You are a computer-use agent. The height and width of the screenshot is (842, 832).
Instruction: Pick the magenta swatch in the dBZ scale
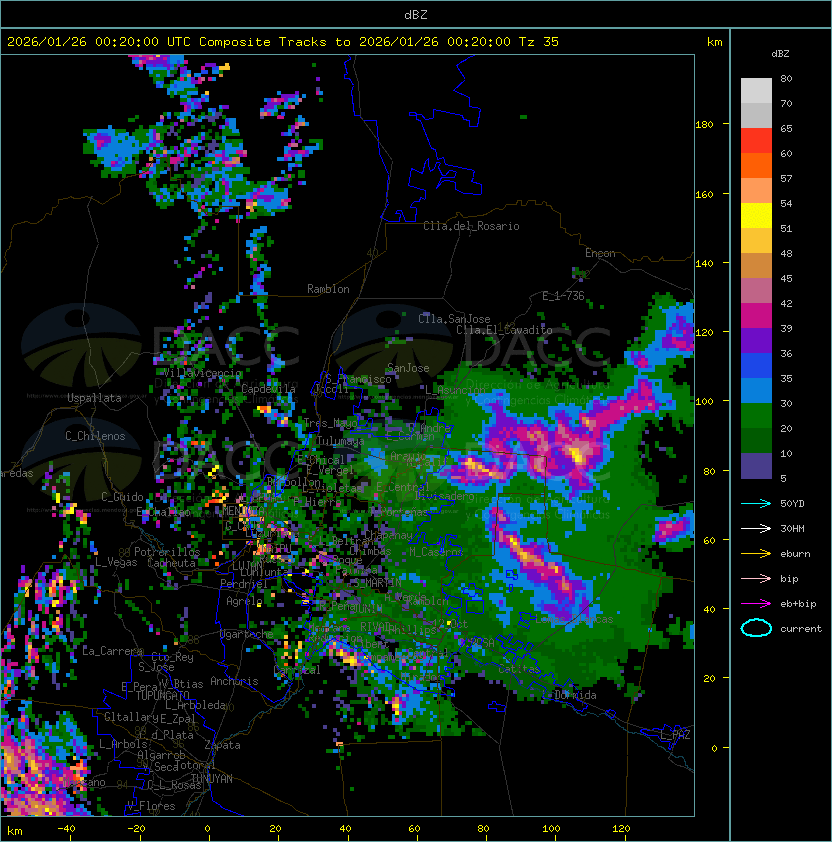[756, 315]
